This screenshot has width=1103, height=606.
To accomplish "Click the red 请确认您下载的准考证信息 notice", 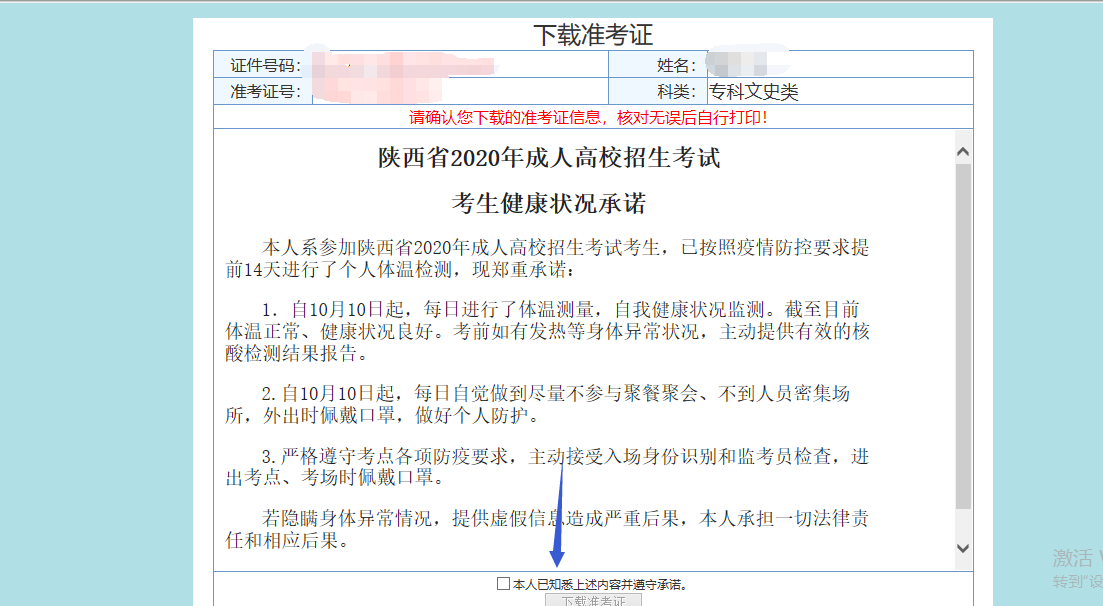I will (589, 118).
